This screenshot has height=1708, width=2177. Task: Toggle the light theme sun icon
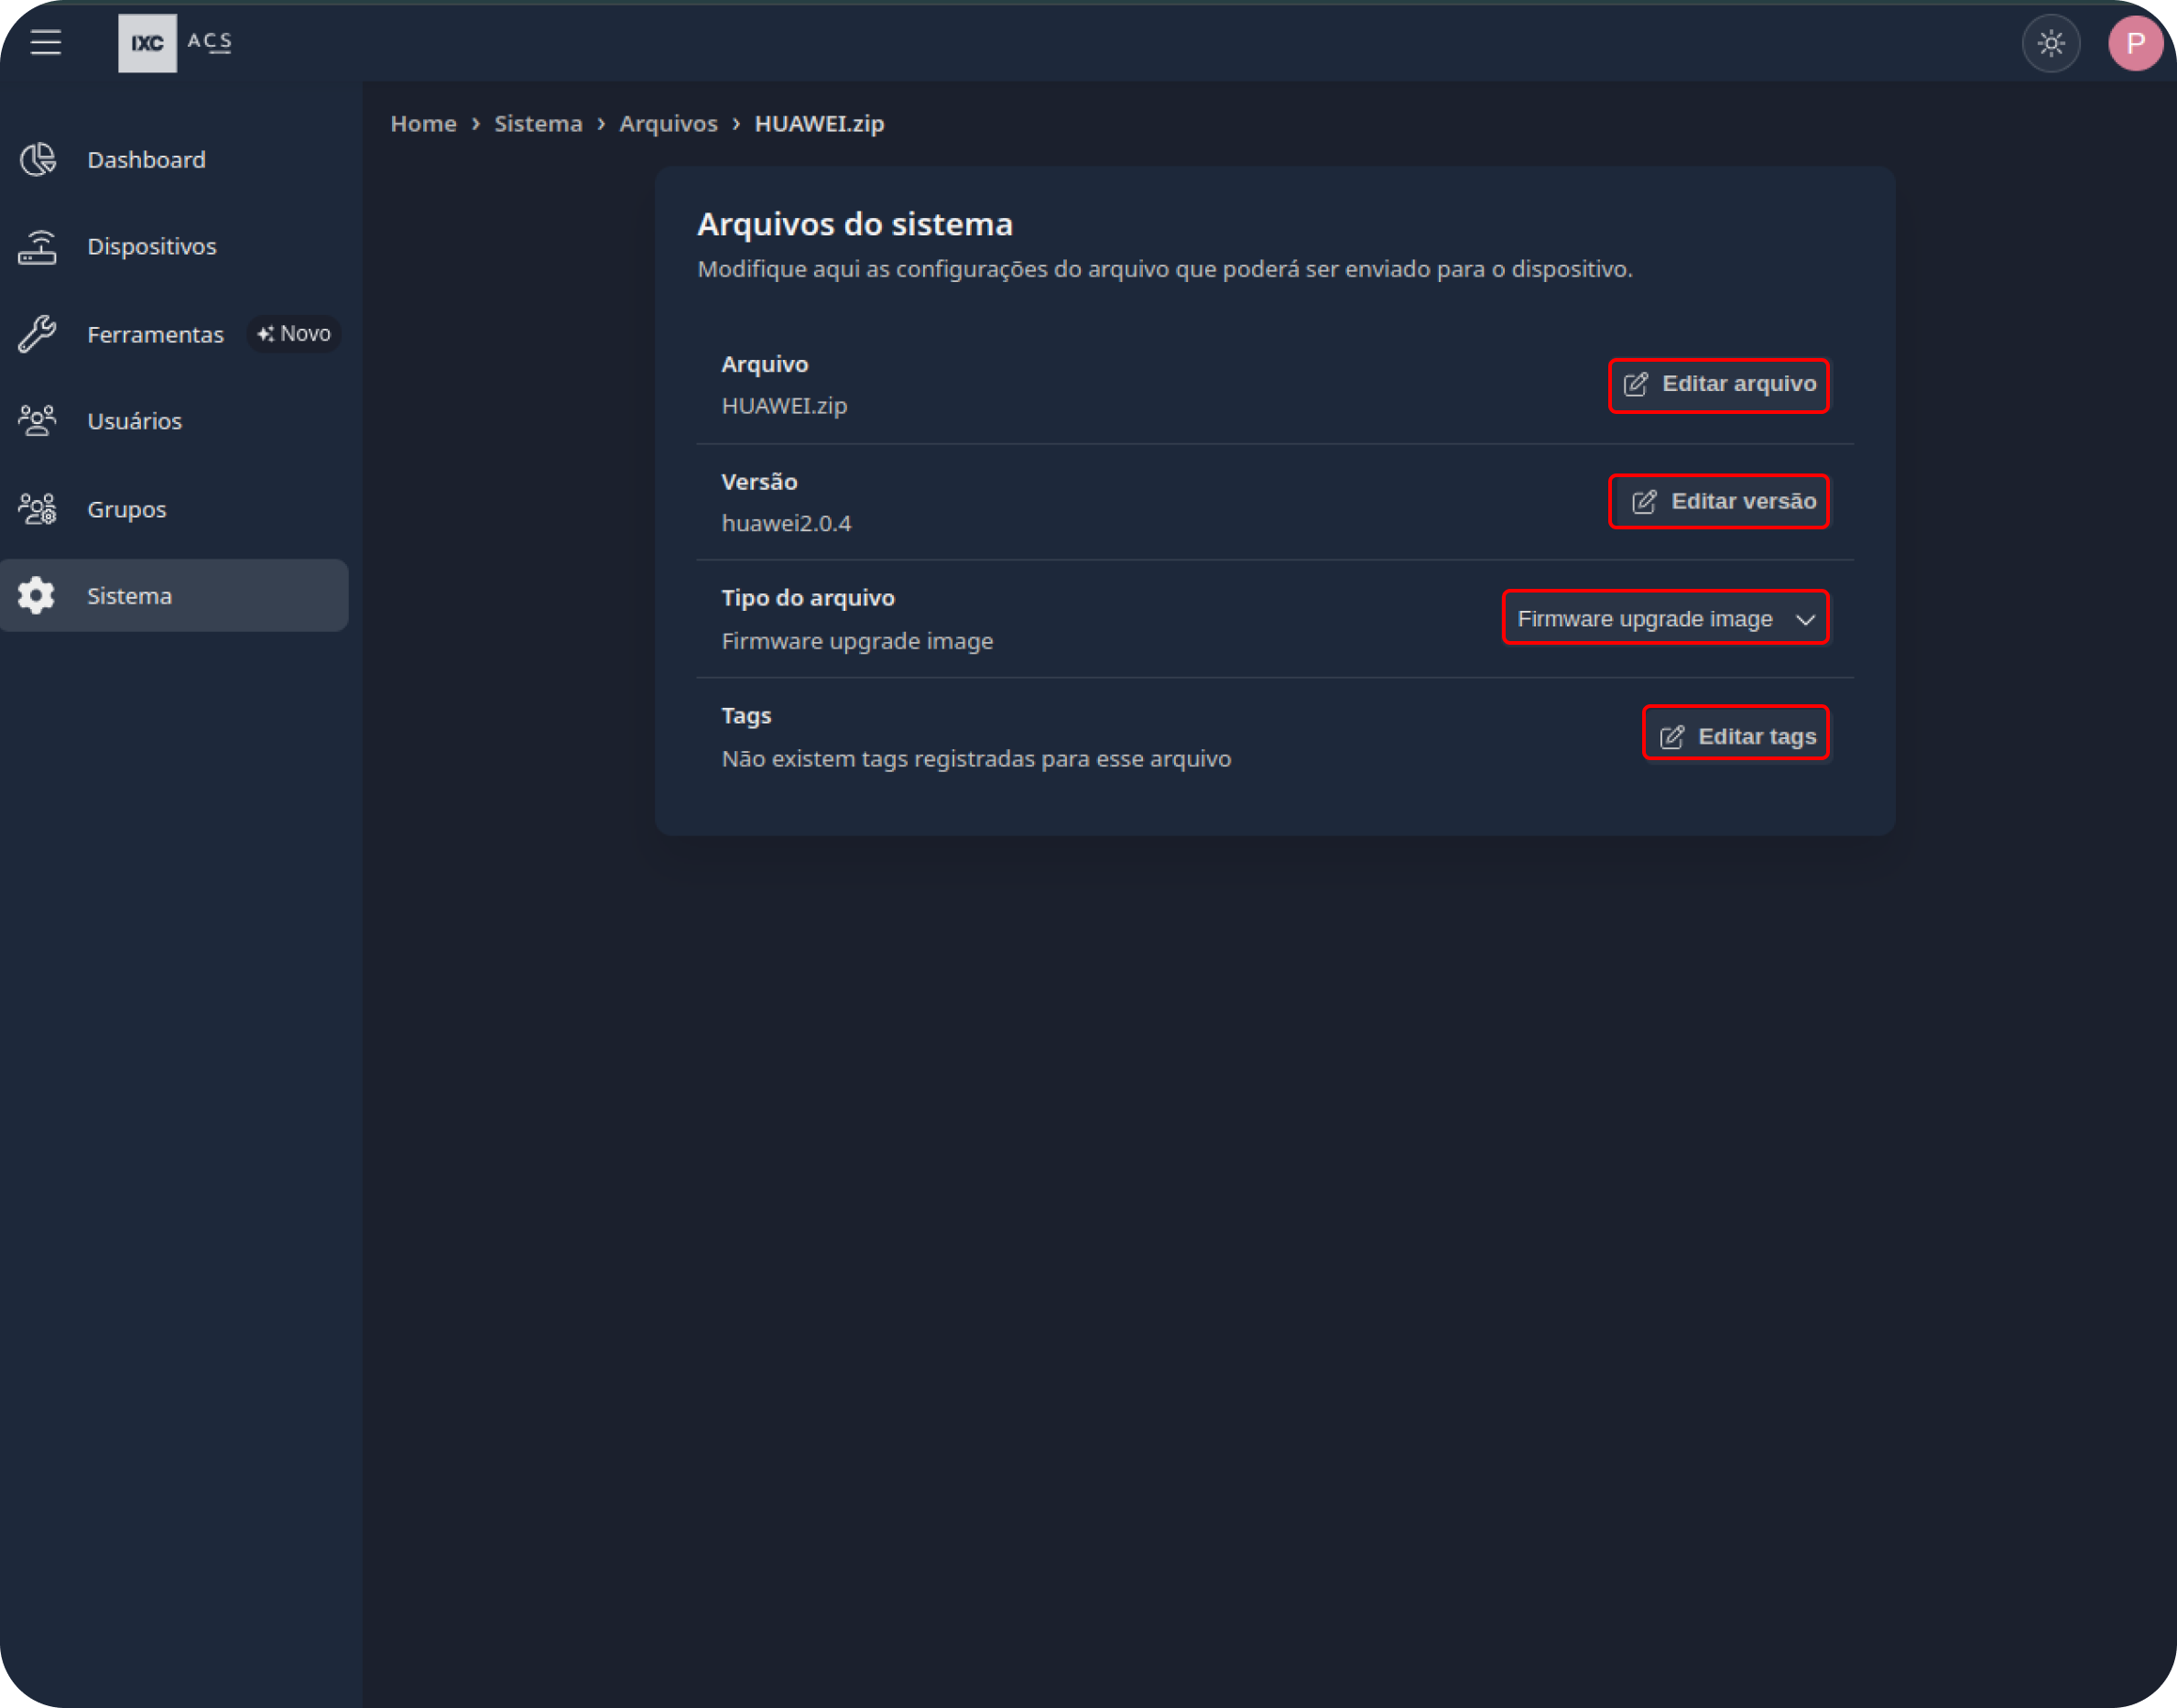click(2050, 43)
